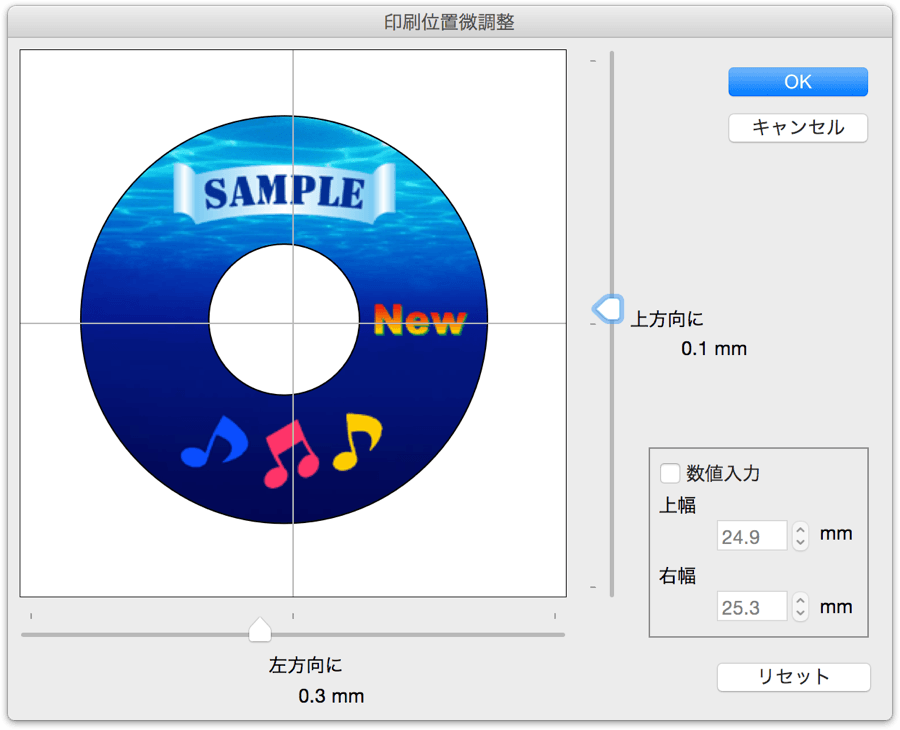Click the 右幅 value field showing 25.3
900x730 pixels.
click(752, 607)
